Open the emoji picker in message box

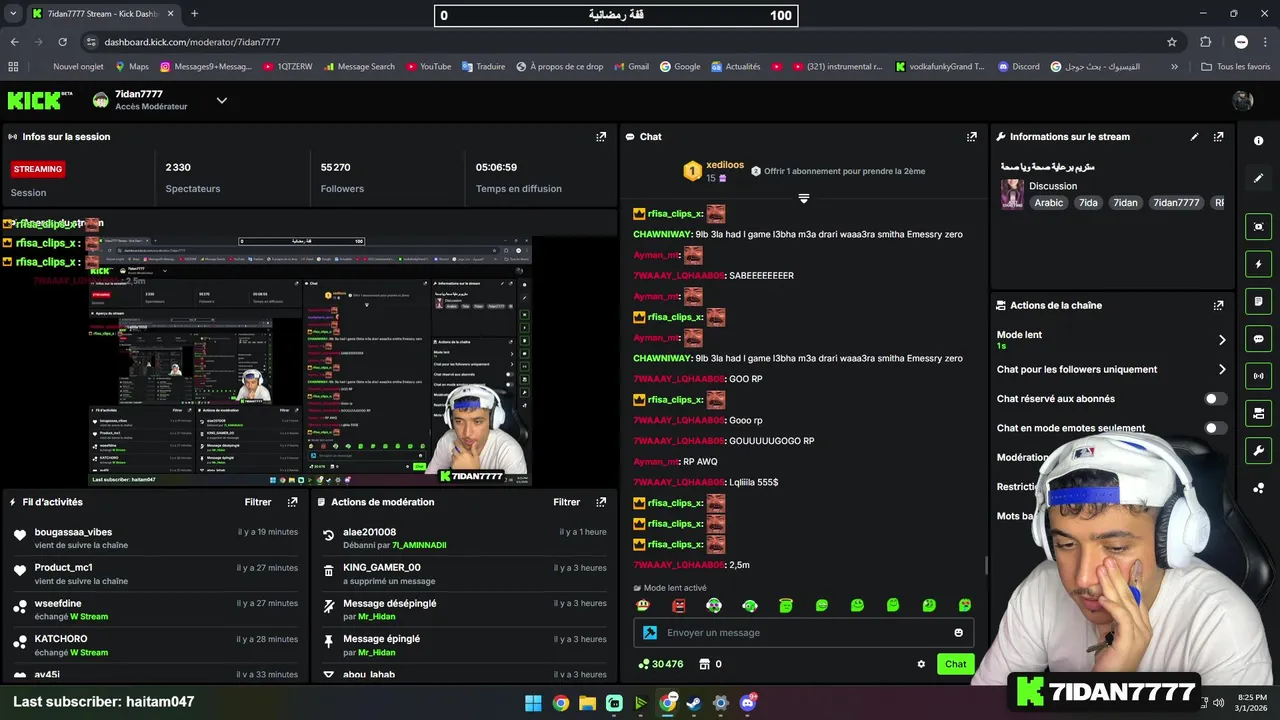pyautogui.click(x=958, y=632)
